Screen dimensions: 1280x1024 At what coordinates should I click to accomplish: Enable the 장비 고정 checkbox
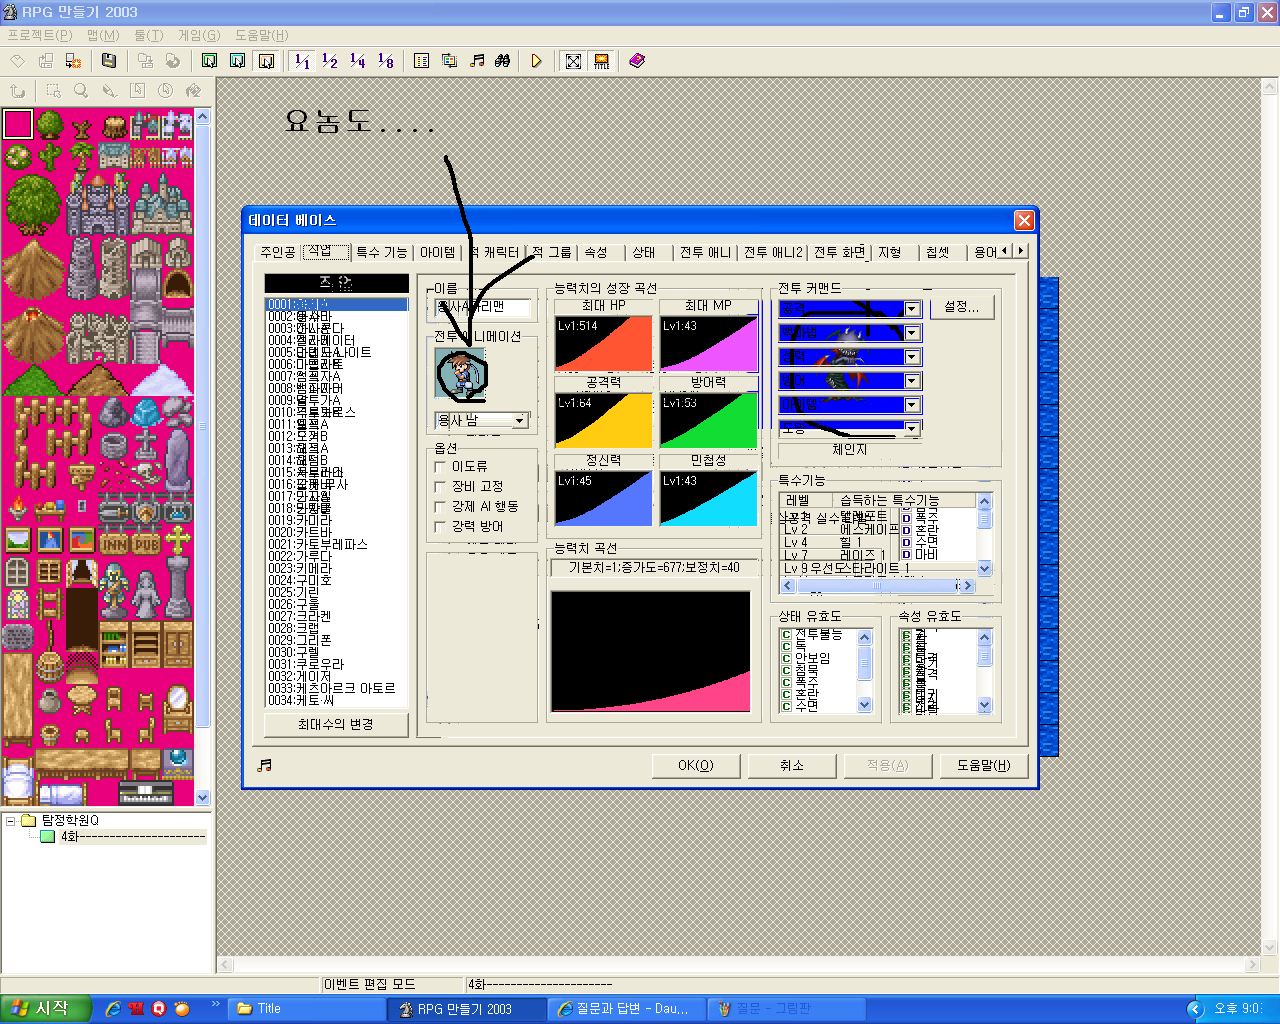tap(440, 487)
